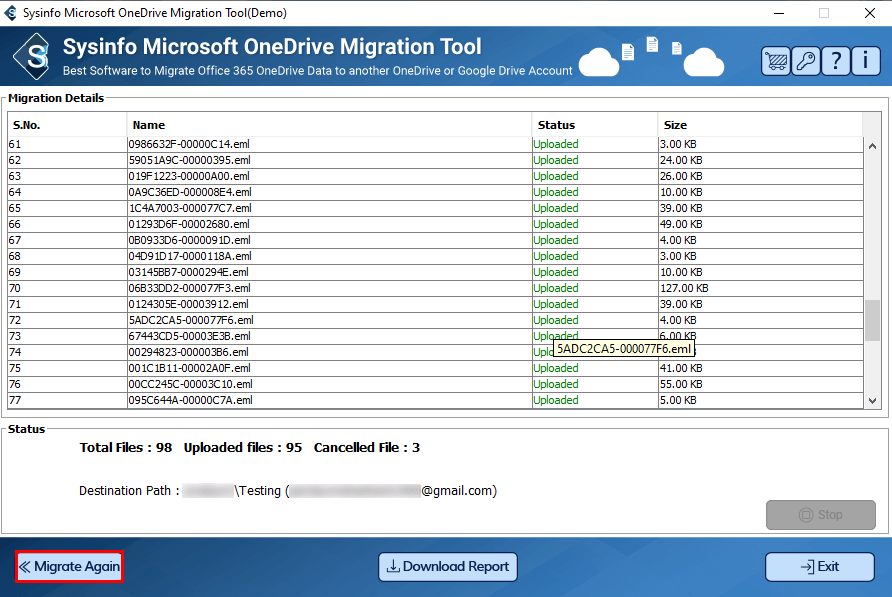Click the Status column header
Image resolution: width=892 pixels, height=597 pixels.
pyautogui.click(x=594, y=125)
